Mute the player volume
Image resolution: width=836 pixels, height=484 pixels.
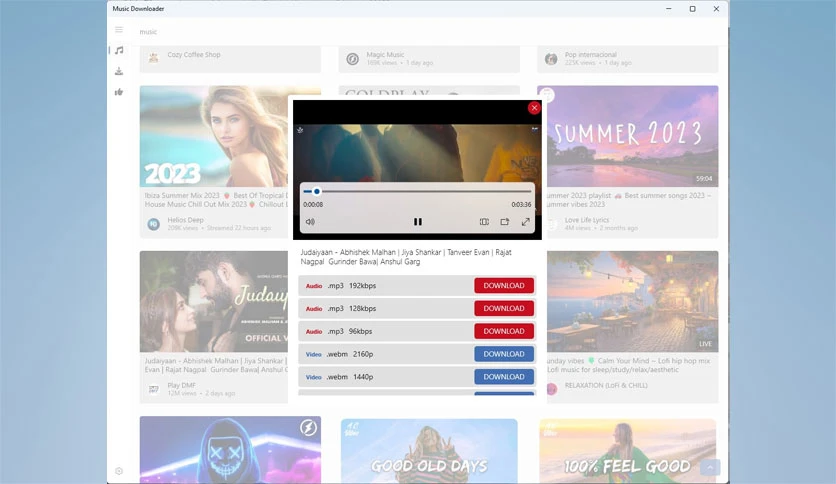point(310,222)
